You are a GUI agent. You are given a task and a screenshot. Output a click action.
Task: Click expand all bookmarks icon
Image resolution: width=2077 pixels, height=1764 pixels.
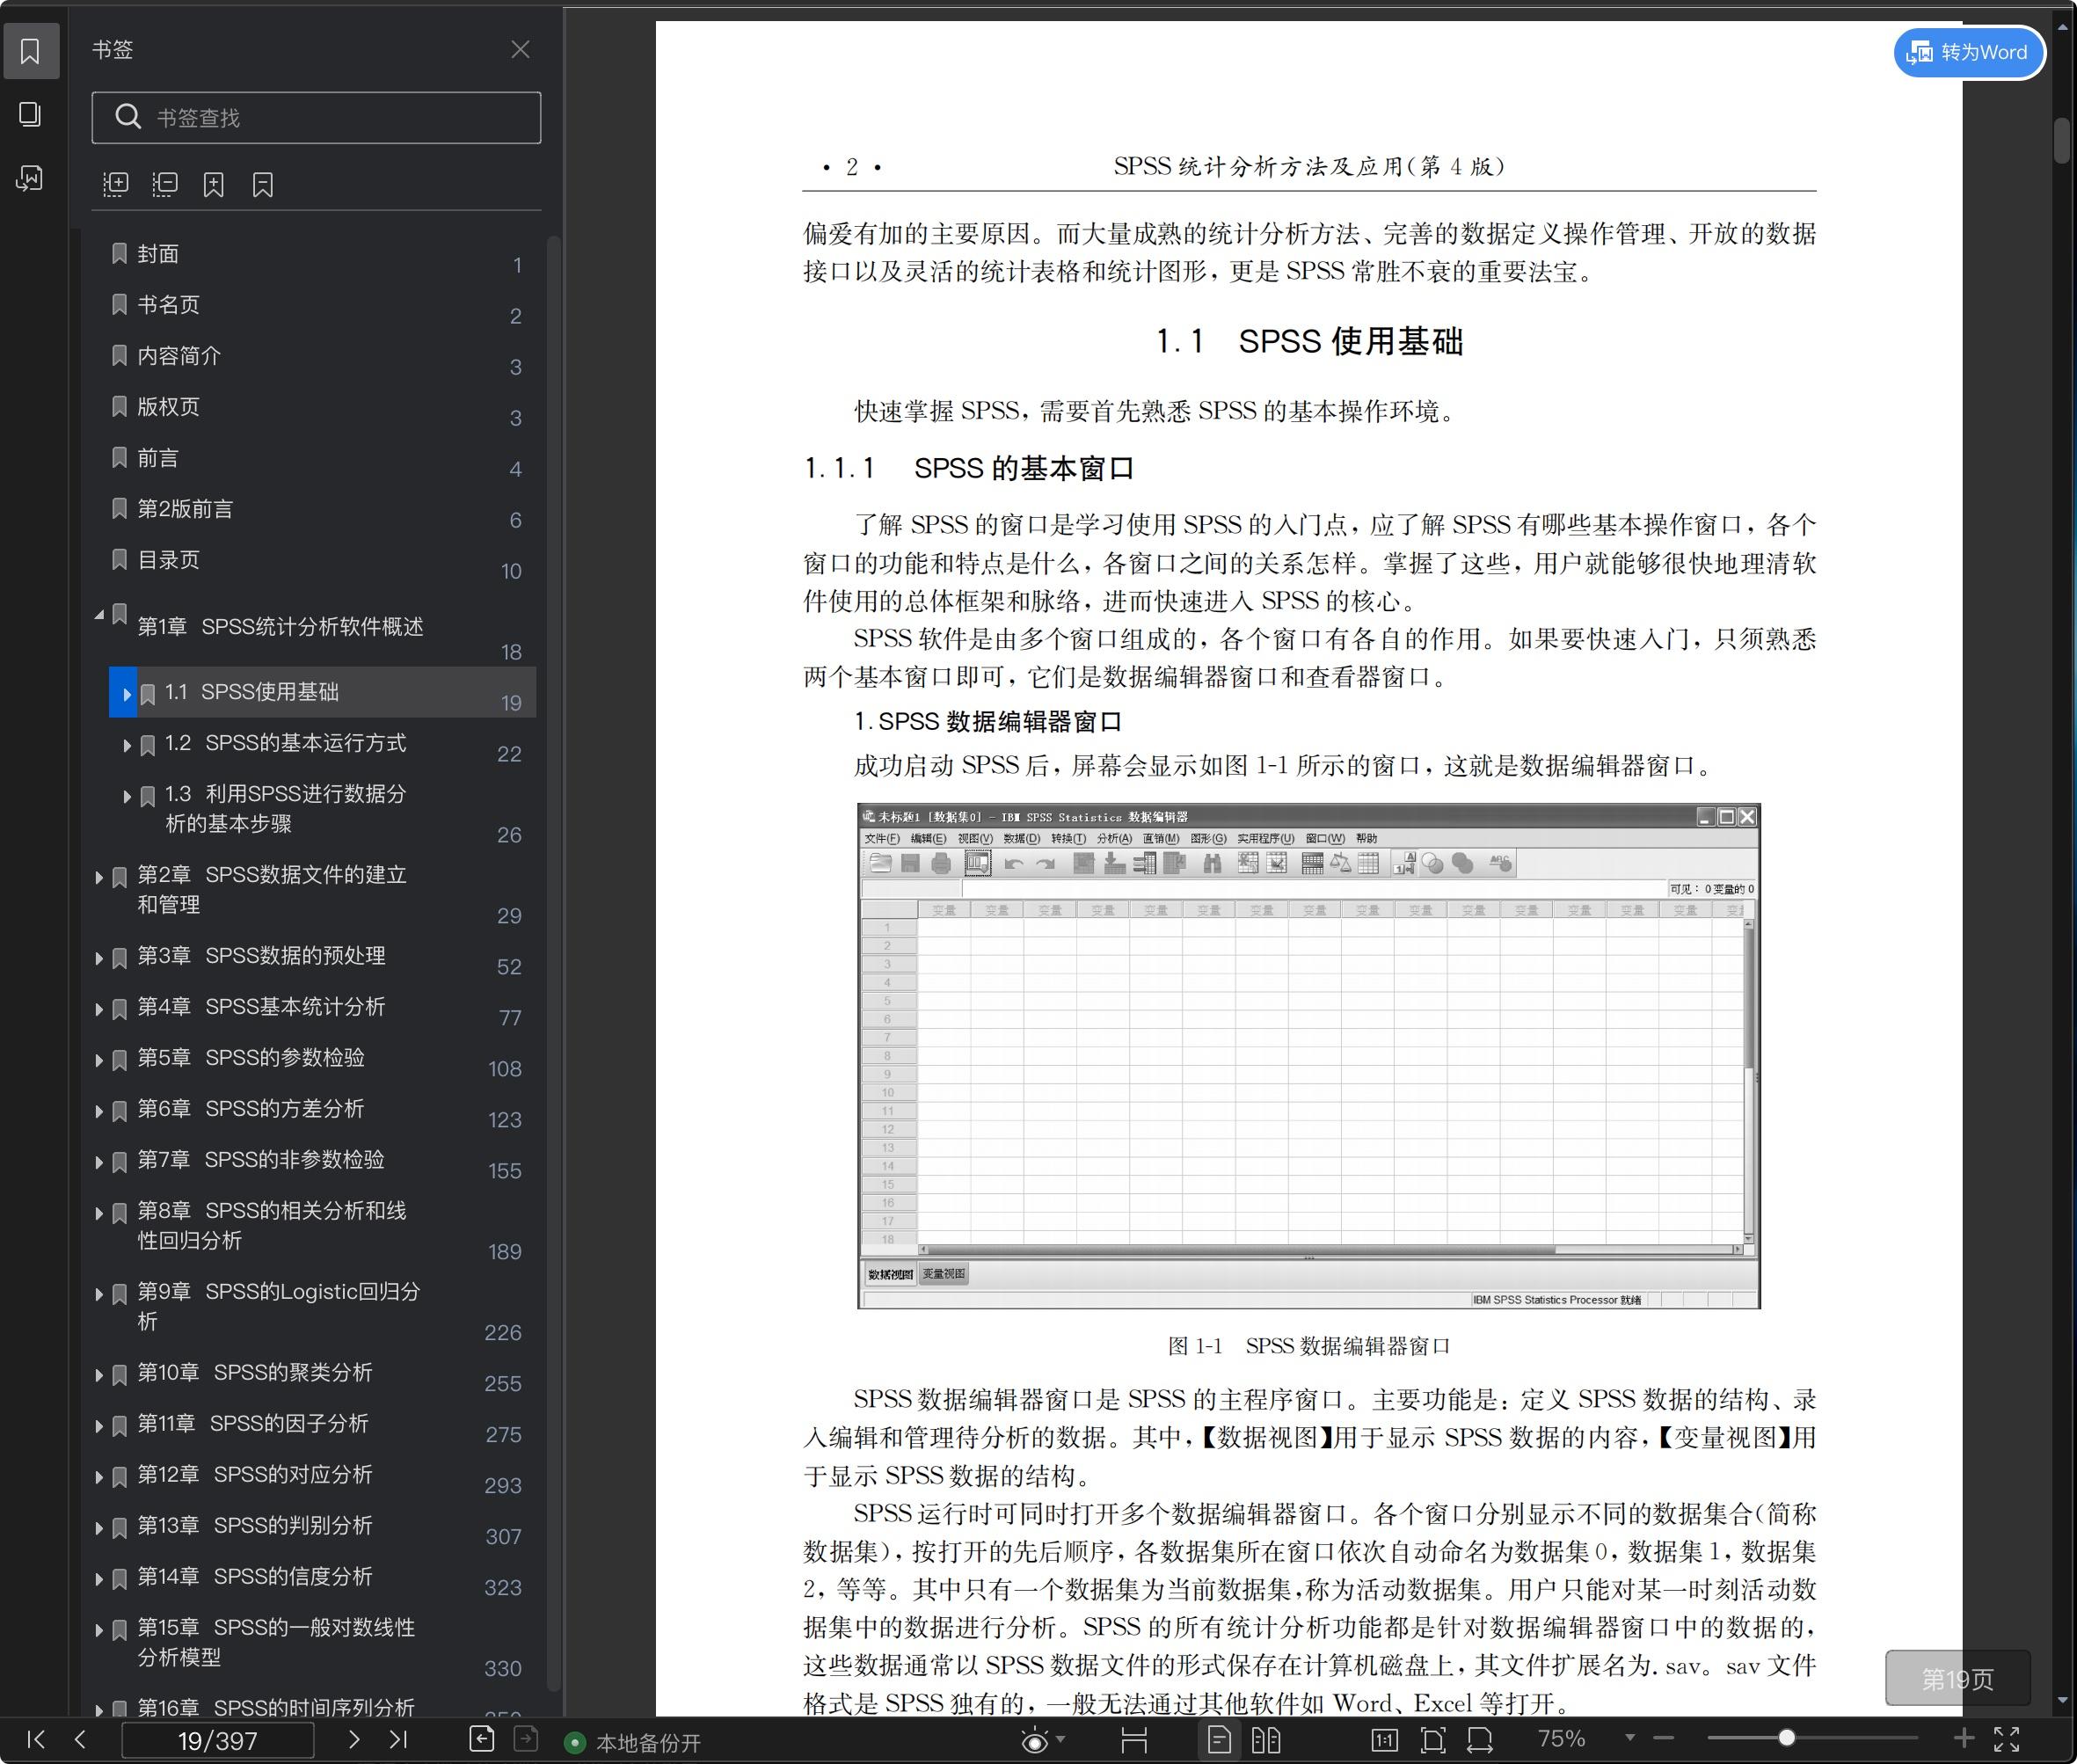pos(116,184)
